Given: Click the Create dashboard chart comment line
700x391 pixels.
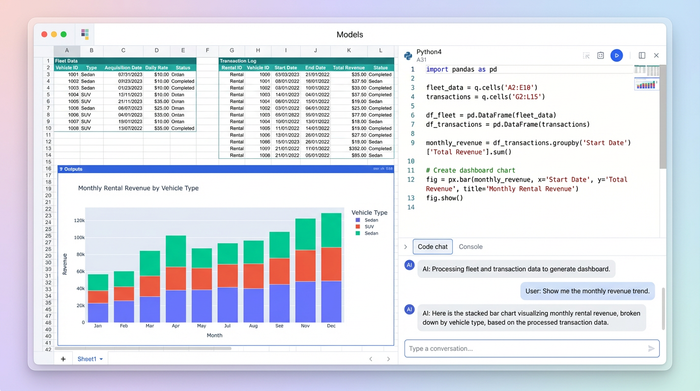Looking at the screenshot, I should [x=470, y=170].
